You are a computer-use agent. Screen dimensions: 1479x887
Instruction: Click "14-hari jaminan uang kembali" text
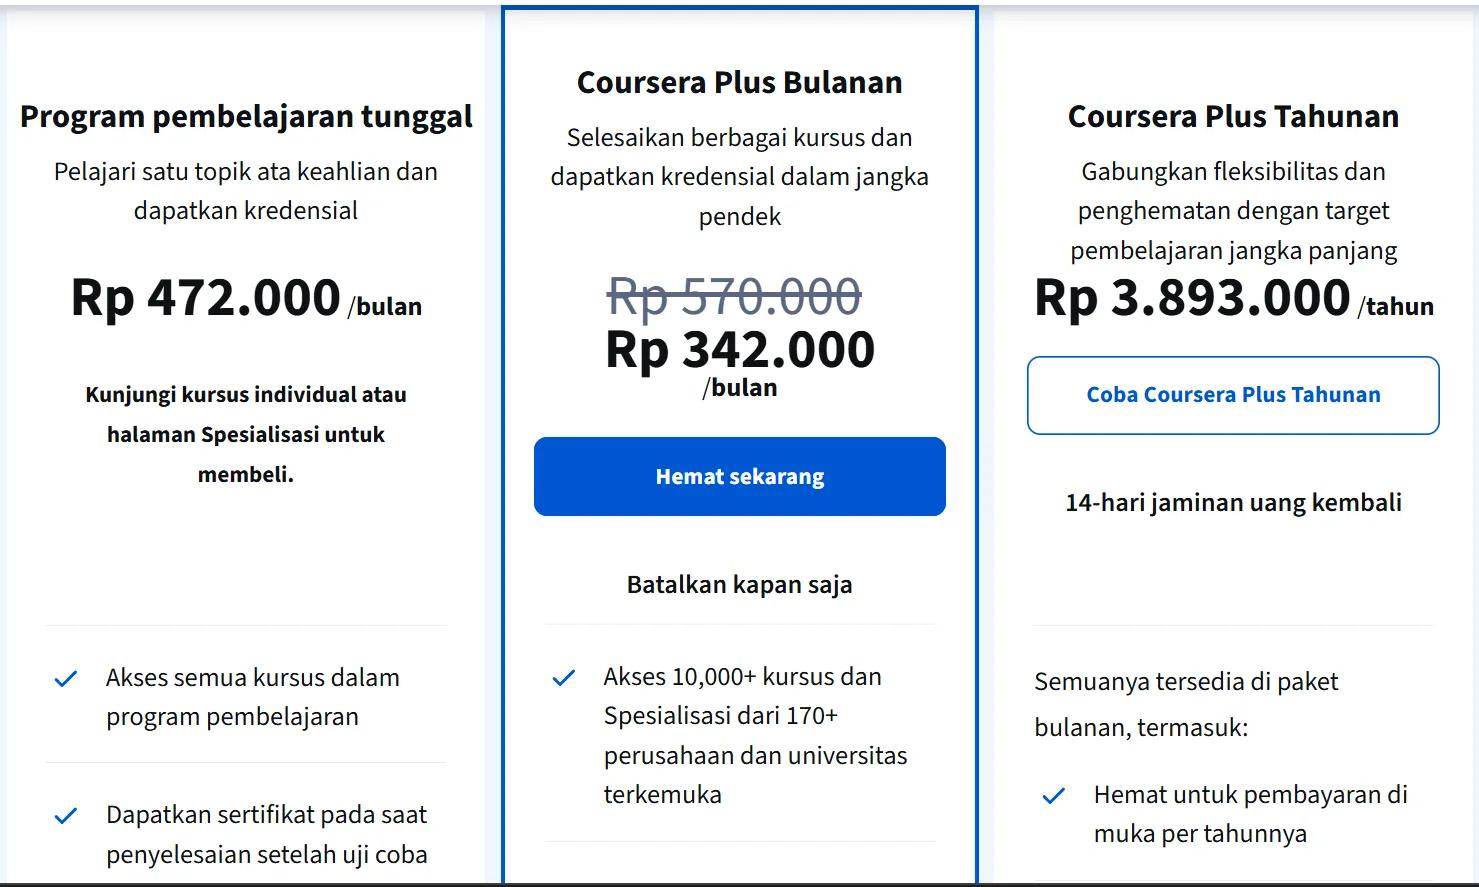click(1233, 503)
